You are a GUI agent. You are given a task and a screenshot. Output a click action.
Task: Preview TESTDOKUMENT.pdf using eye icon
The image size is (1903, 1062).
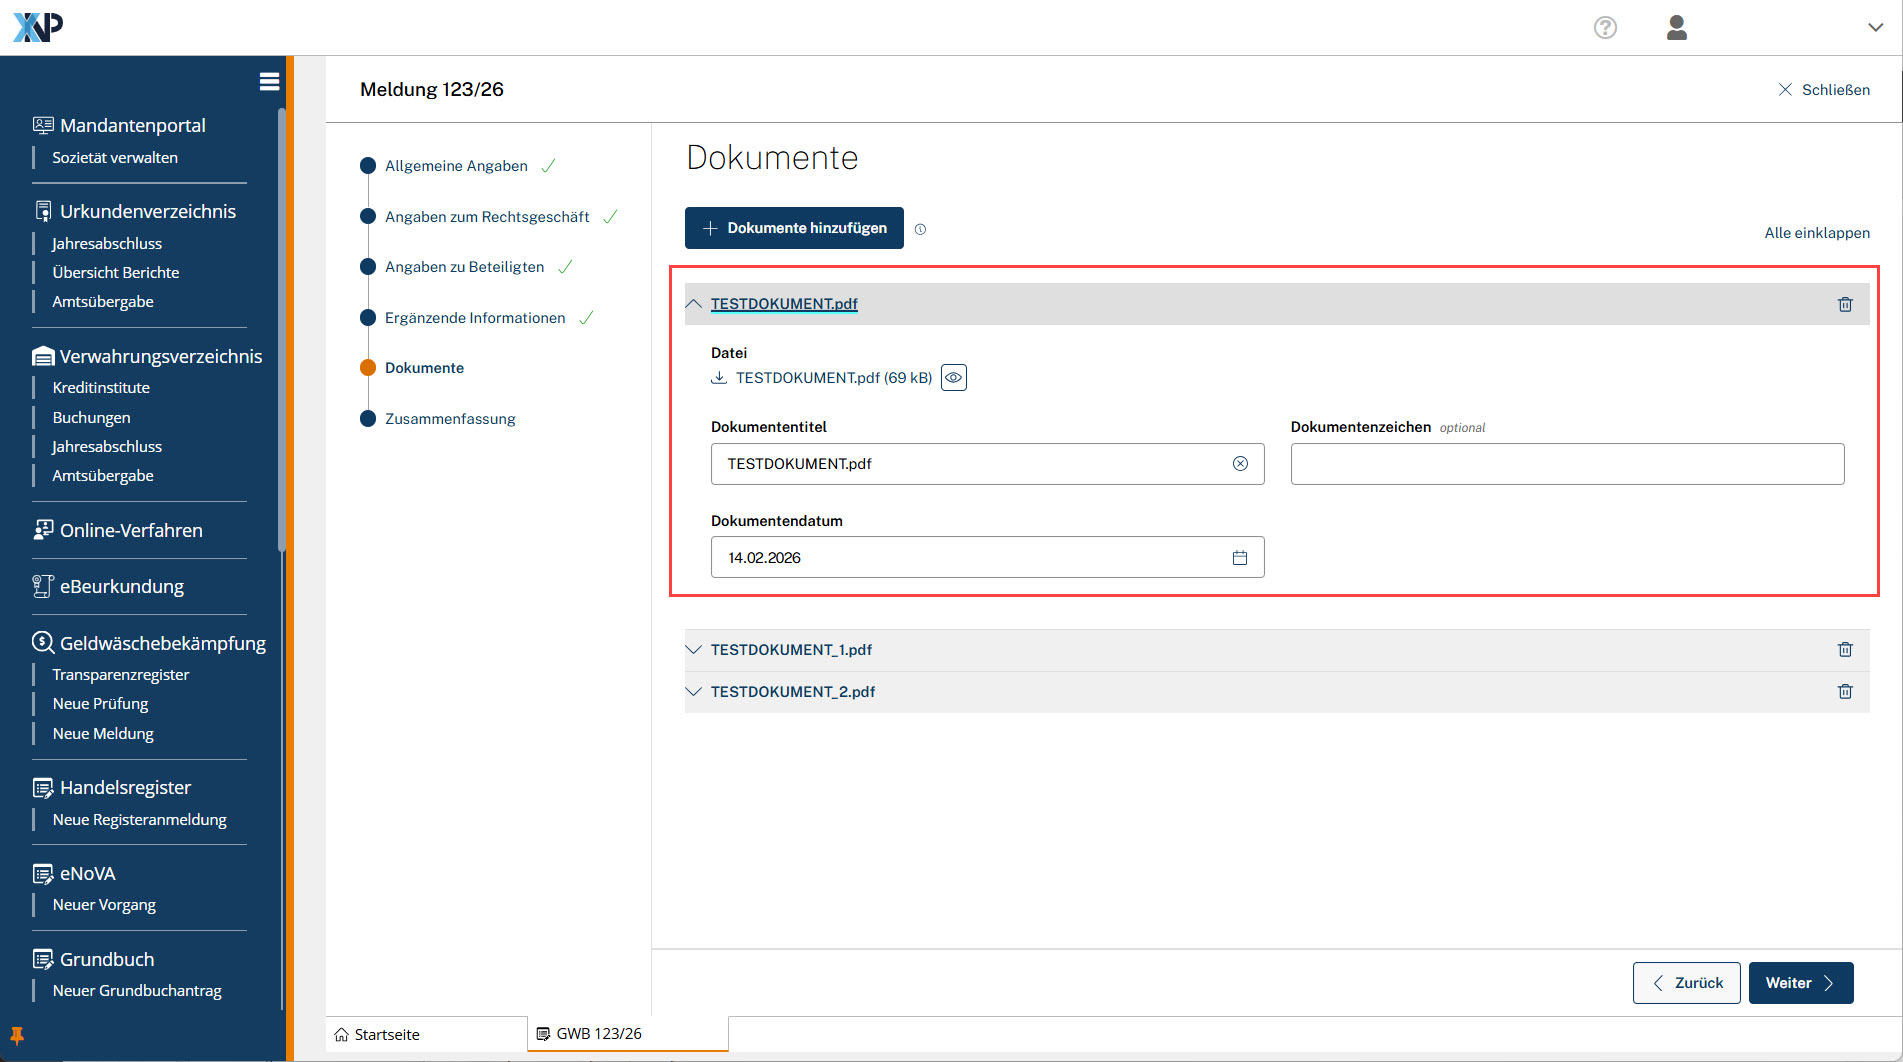[x=954, y=378]
